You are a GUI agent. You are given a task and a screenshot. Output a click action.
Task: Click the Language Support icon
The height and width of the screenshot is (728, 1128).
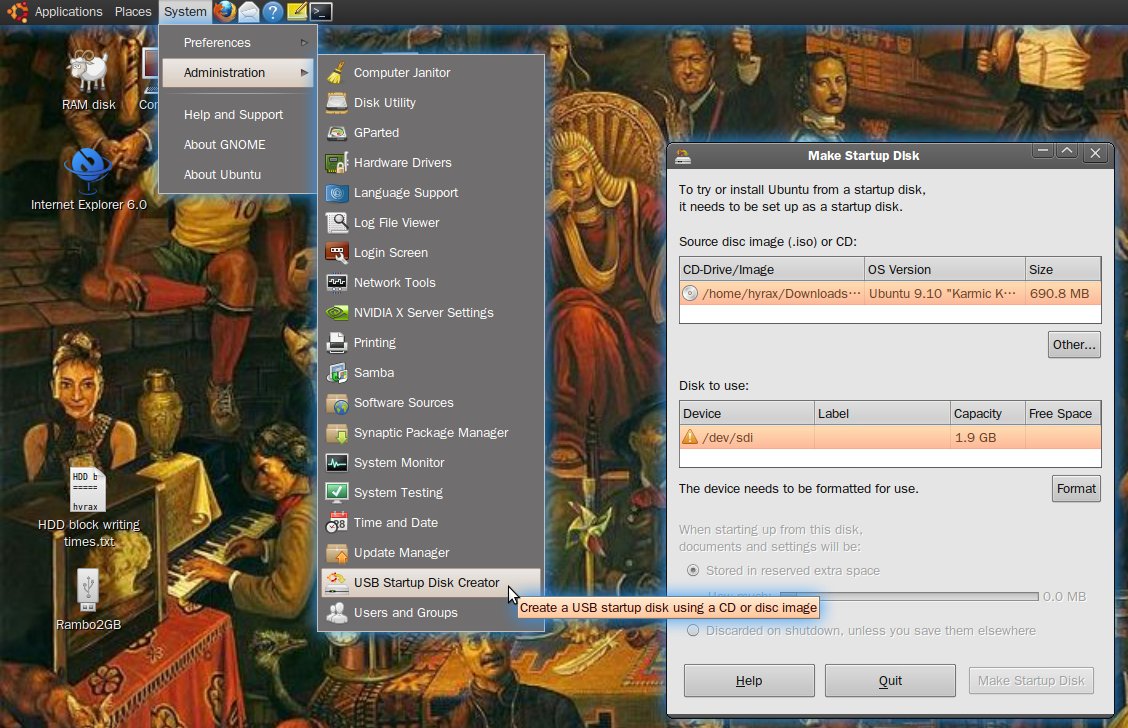point(336,193)
